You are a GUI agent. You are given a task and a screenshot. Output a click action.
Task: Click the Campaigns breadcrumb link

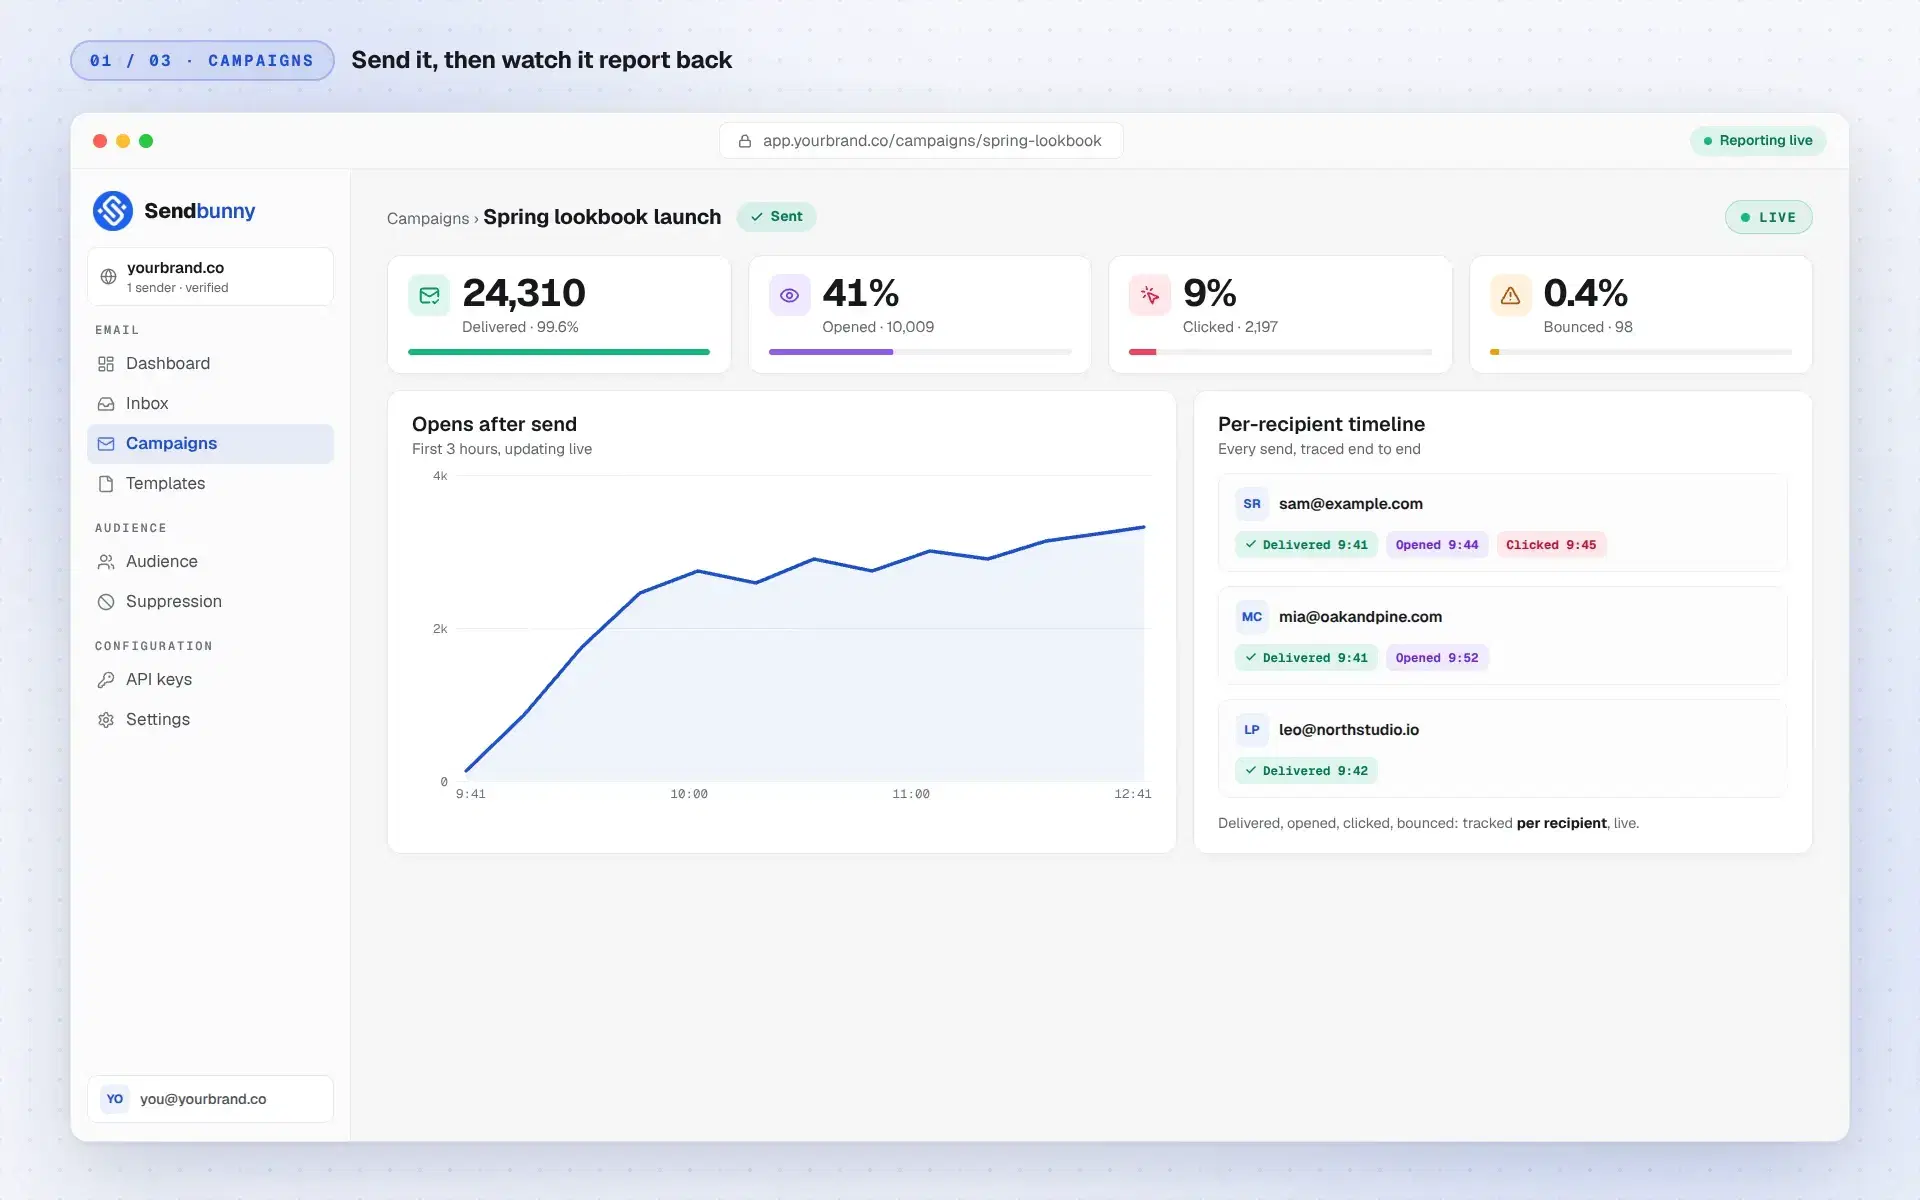(x=428, y=218)
